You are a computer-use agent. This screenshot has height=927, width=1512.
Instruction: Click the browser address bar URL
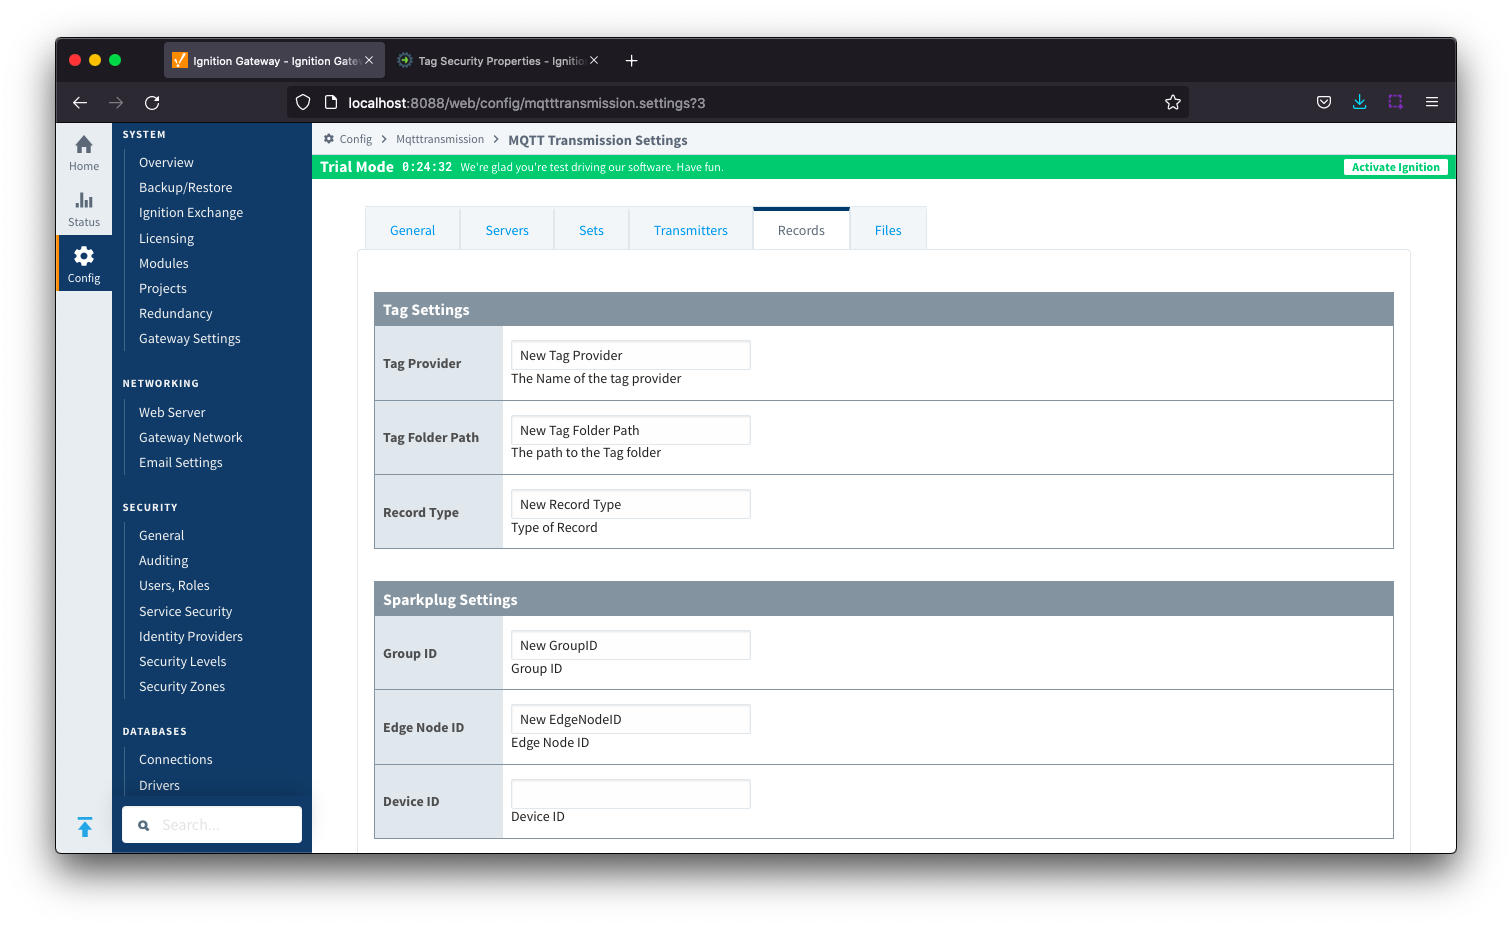coord(527,103)
